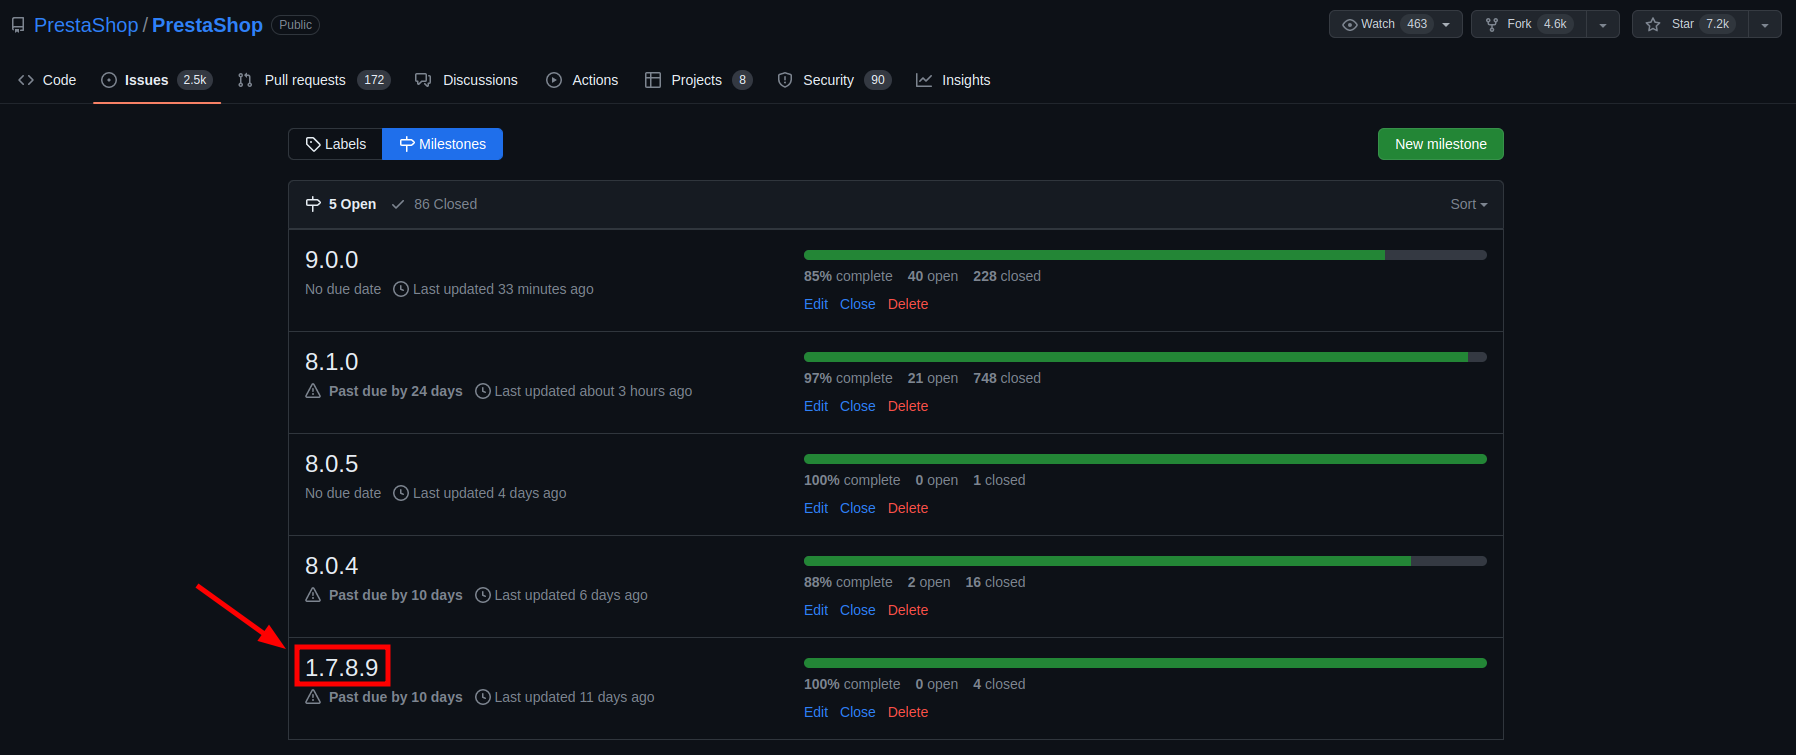Click the clock icon on 9.0.0 row

tap(401, 289)
